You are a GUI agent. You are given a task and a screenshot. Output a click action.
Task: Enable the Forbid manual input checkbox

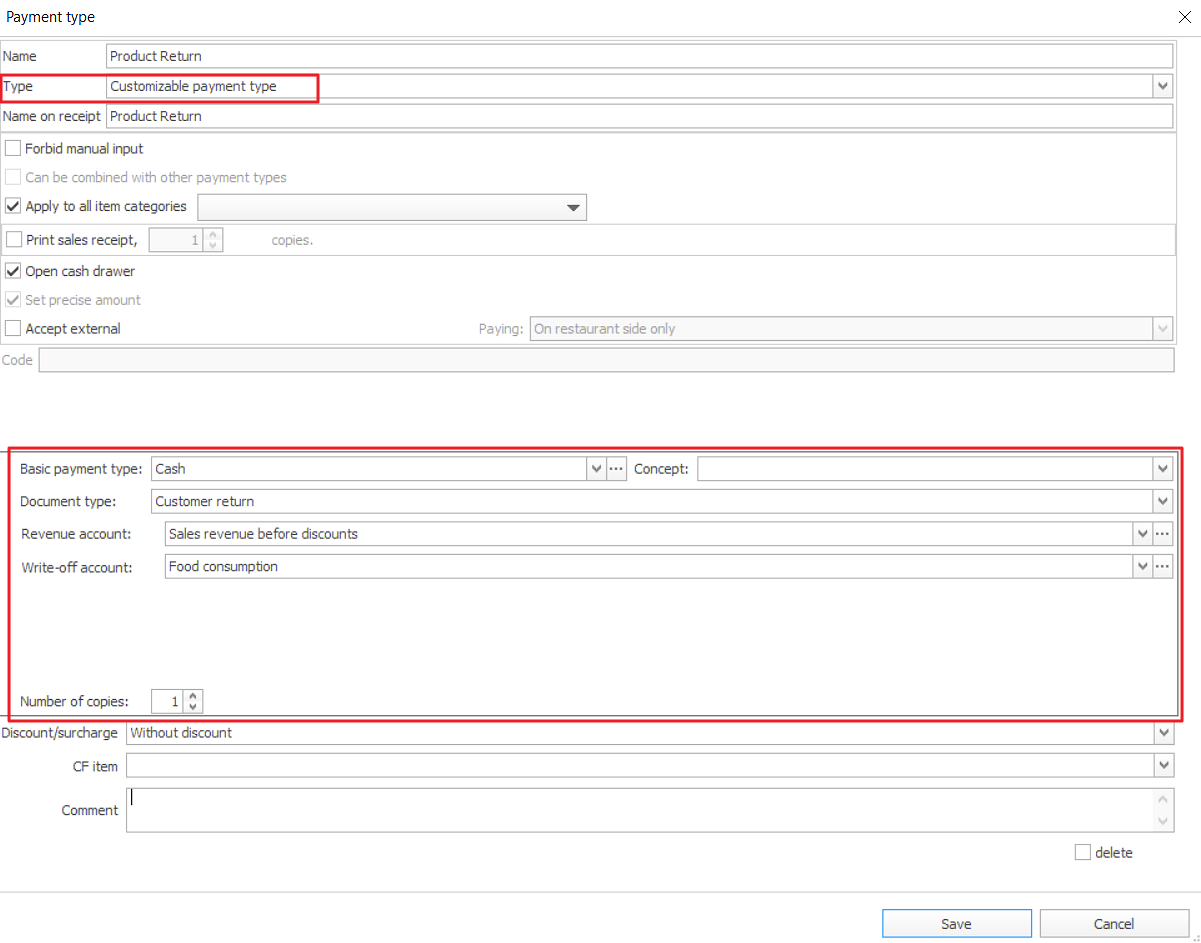click(x=14, y=149)
